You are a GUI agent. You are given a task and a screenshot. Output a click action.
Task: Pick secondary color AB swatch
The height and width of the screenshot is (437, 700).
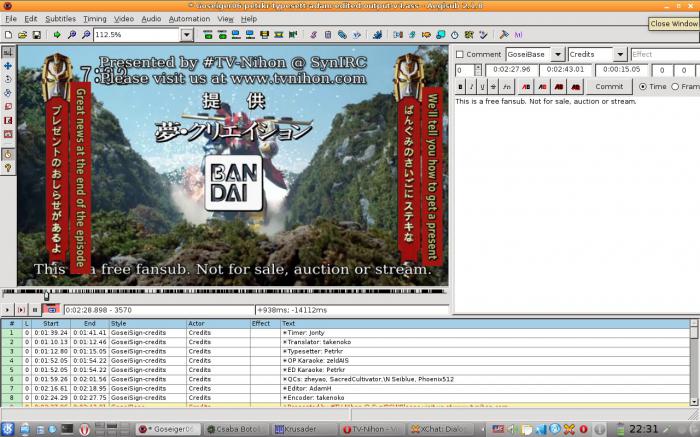[542, 87]
